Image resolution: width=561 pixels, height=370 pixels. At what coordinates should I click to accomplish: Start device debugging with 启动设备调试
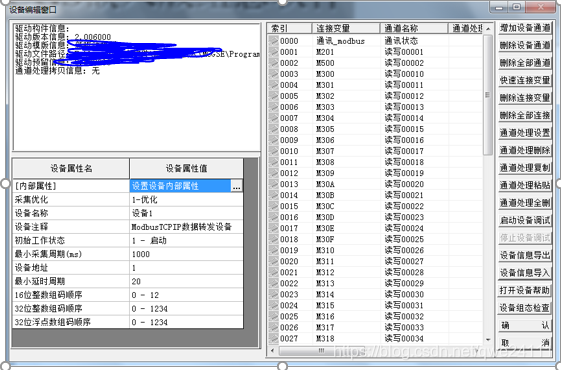pyautogui.click(x=525, y=220)
